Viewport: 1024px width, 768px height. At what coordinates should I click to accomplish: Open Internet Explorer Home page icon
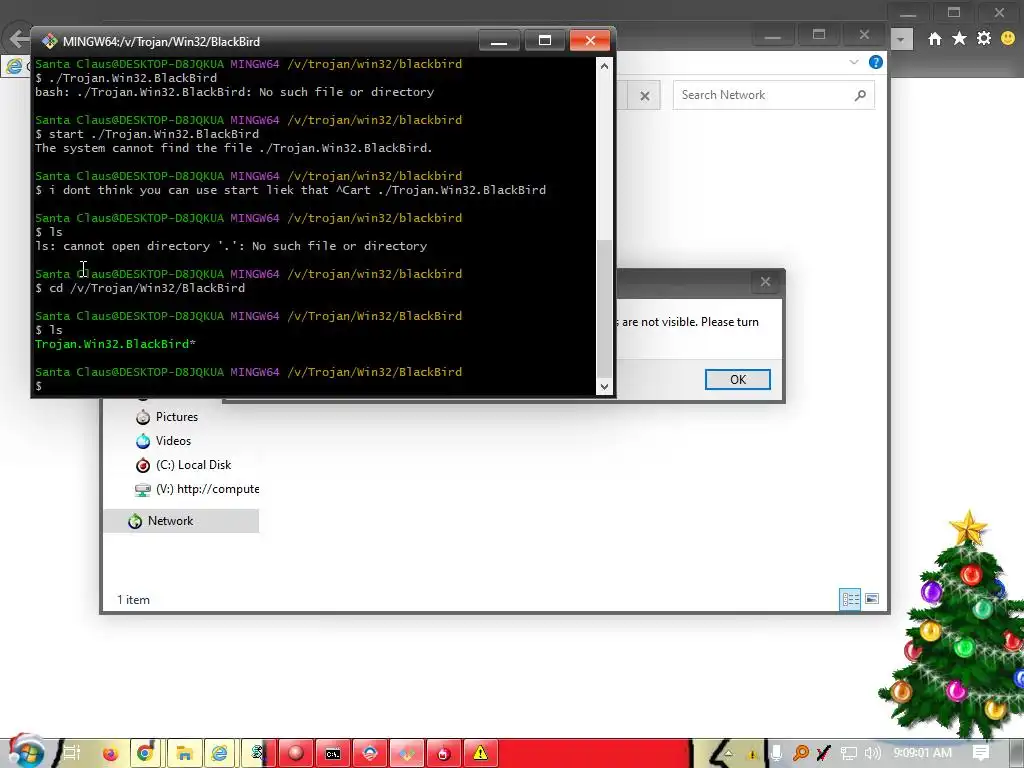coord(935,39)
